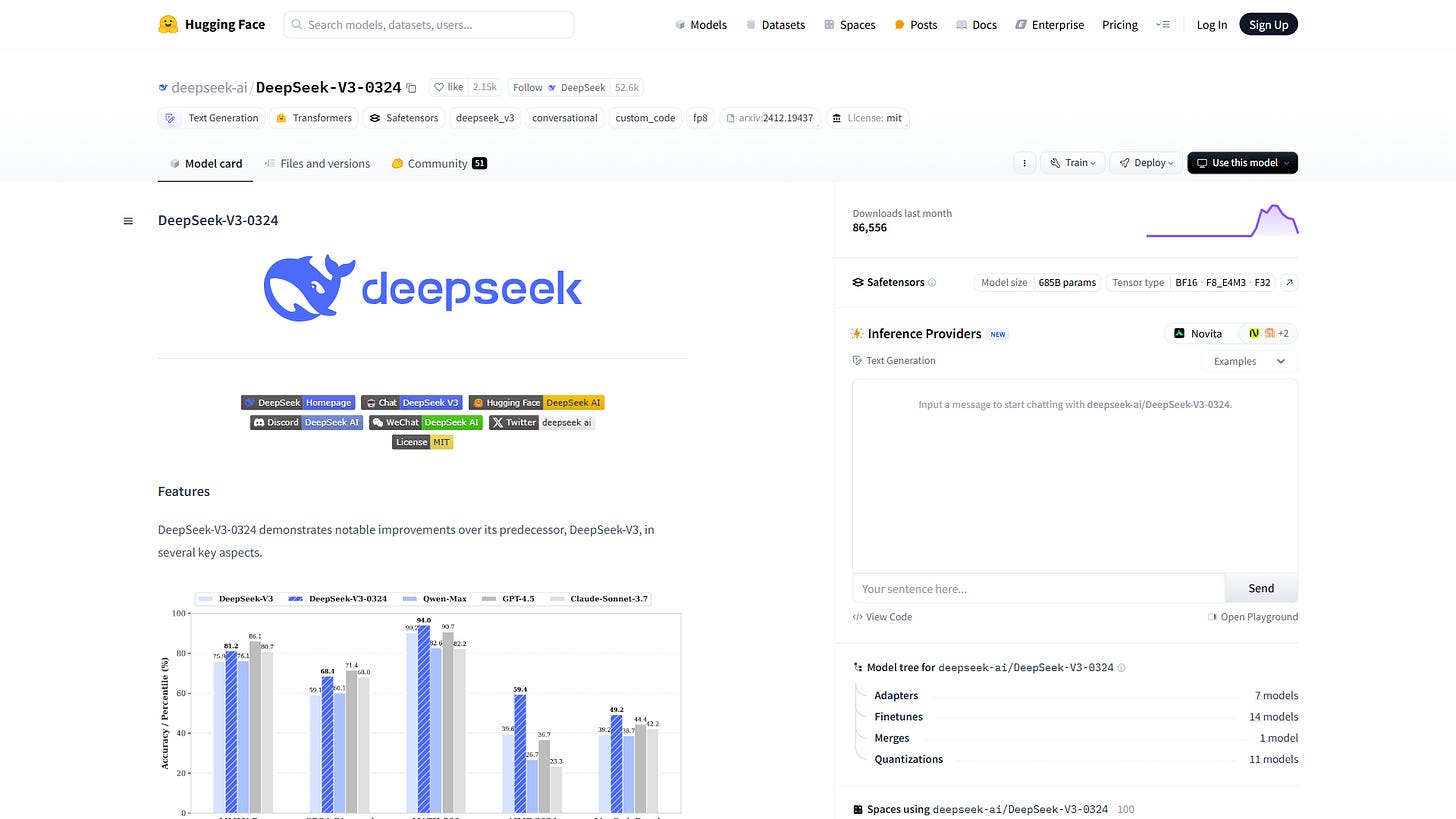Image resolution: width=1456 pixels, height=819 pixels.
Task: Click the '685B params' model size value
Action: click(x=1067, y=283)
